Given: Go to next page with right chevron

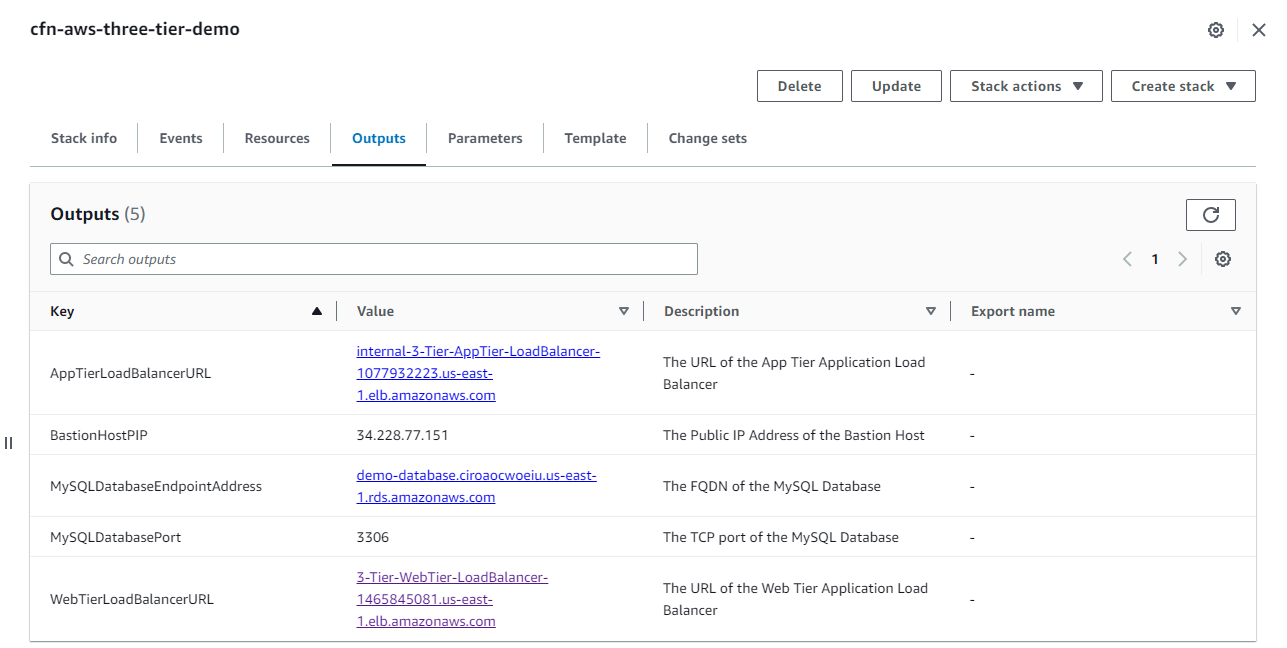Looking at the screenshot, I should tap(1182, 258).
